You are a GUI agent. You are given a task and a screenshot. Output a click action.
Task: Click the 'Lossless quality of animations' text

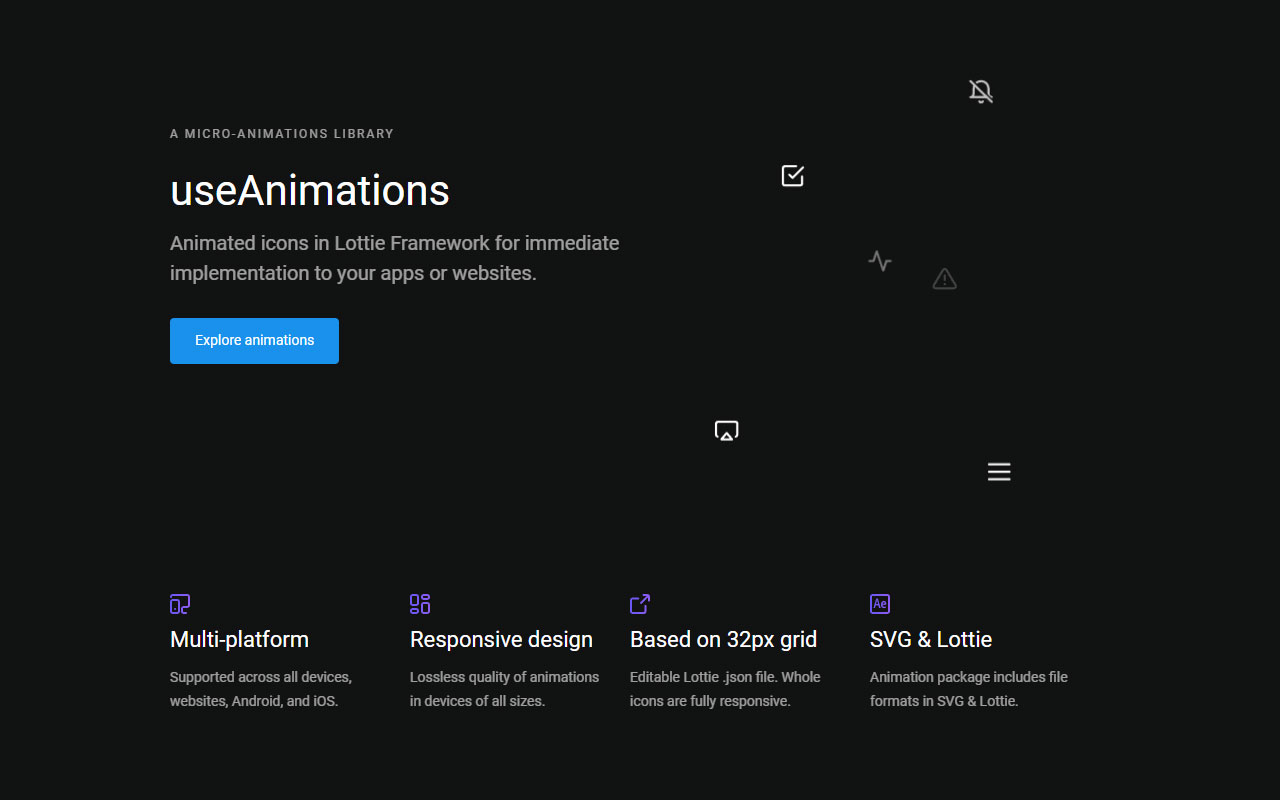(x=504, y=689)
